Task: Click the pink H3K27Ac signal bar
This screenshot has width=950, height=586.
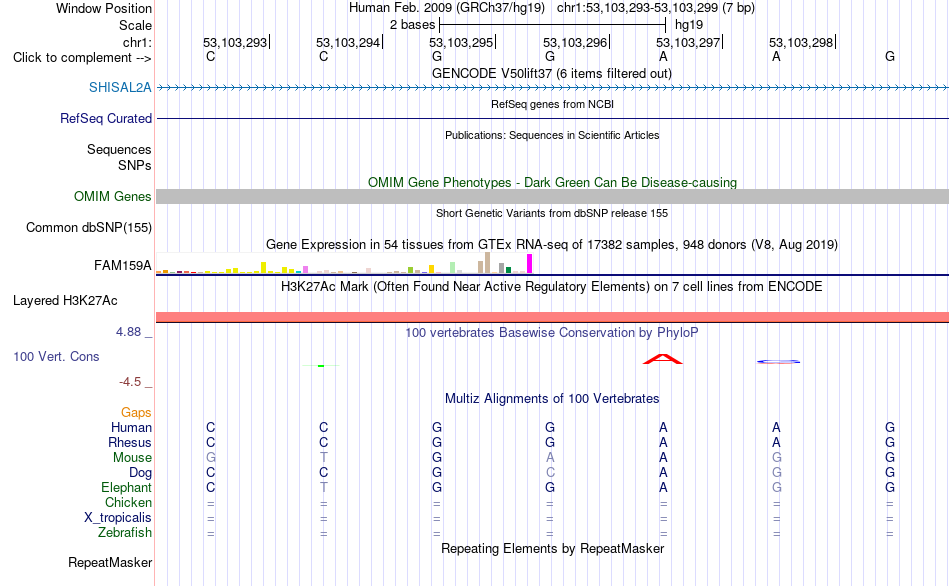Action: coord(553,317)
